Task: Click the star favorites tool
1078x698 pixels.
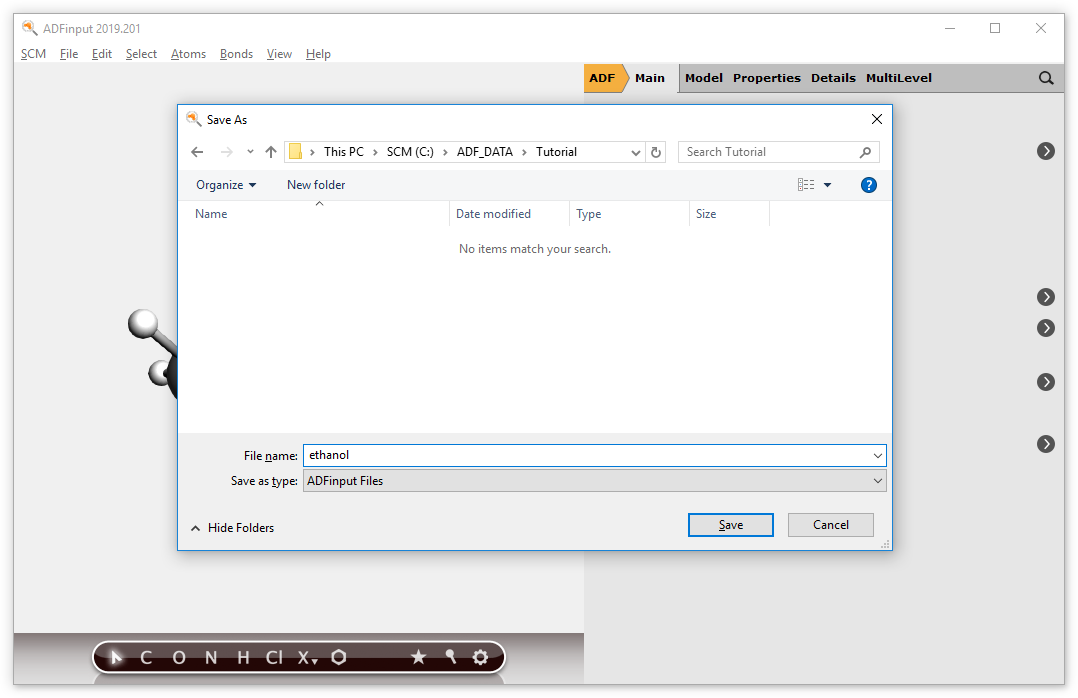Action: pyautogui.click(x=418, y=657)
